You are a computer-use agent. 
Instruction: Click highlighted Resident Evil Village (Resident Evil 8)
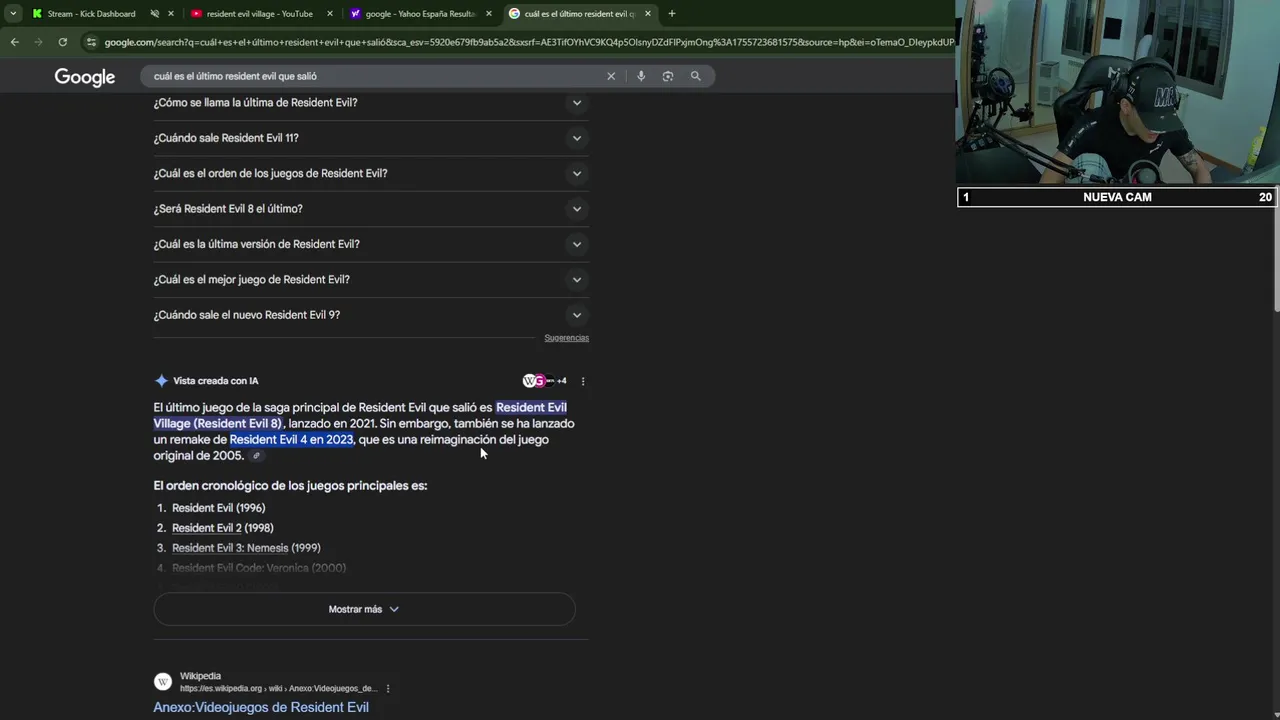(x=360, y=415)
